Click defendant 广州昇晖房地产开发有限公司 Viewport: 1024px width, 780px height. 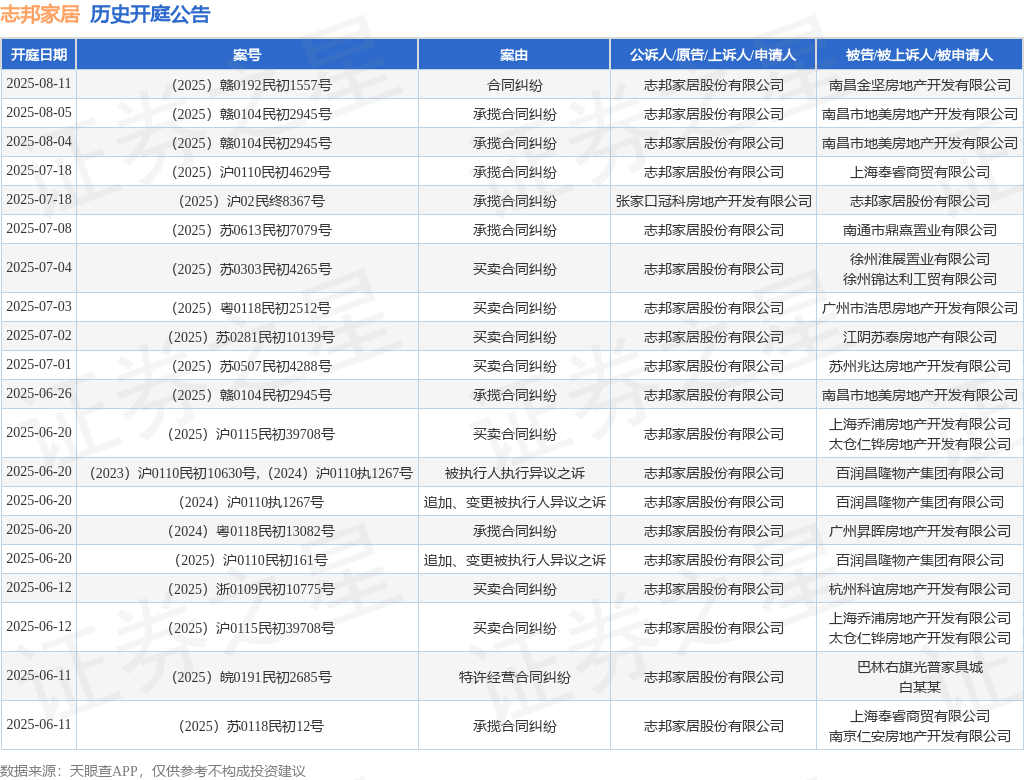click(920, 531)
